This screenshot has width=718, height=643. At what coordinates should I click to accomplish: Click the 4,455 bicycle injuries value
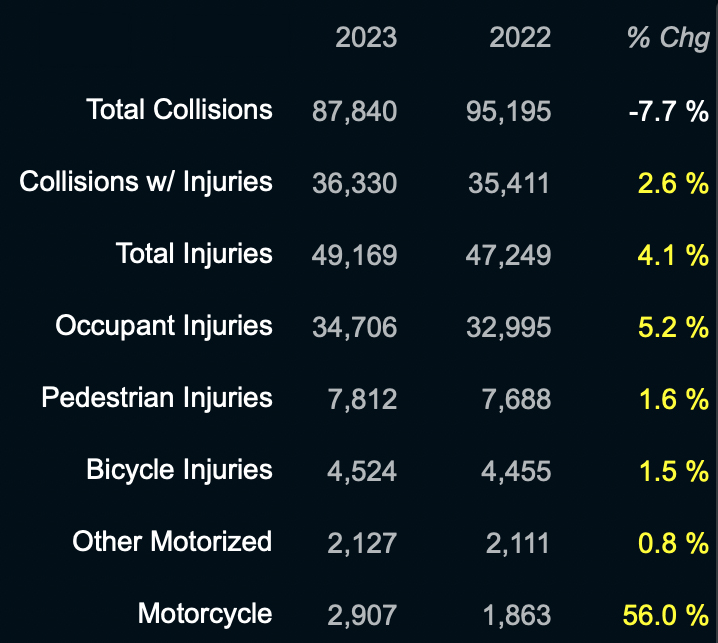[516, 471]
